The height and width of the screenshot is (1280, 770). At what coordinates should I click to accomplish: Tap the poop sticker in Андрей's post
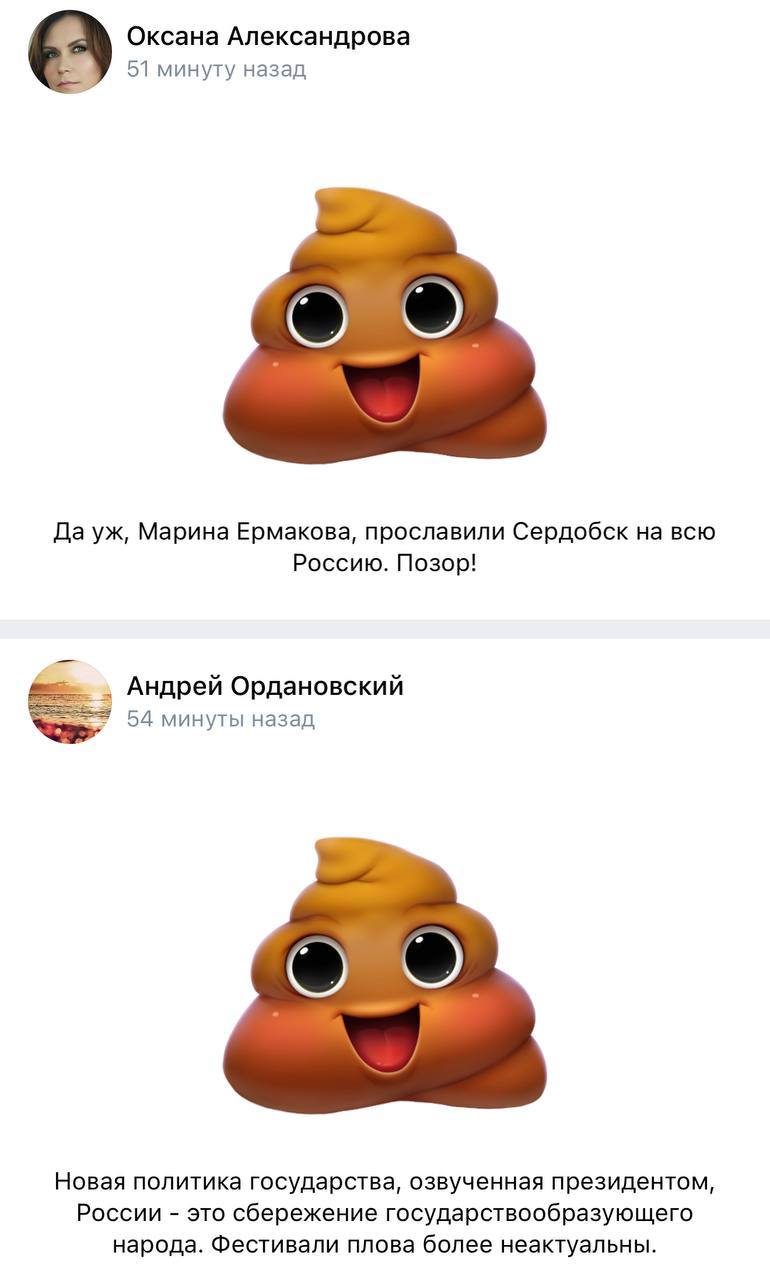pos(385,975)
